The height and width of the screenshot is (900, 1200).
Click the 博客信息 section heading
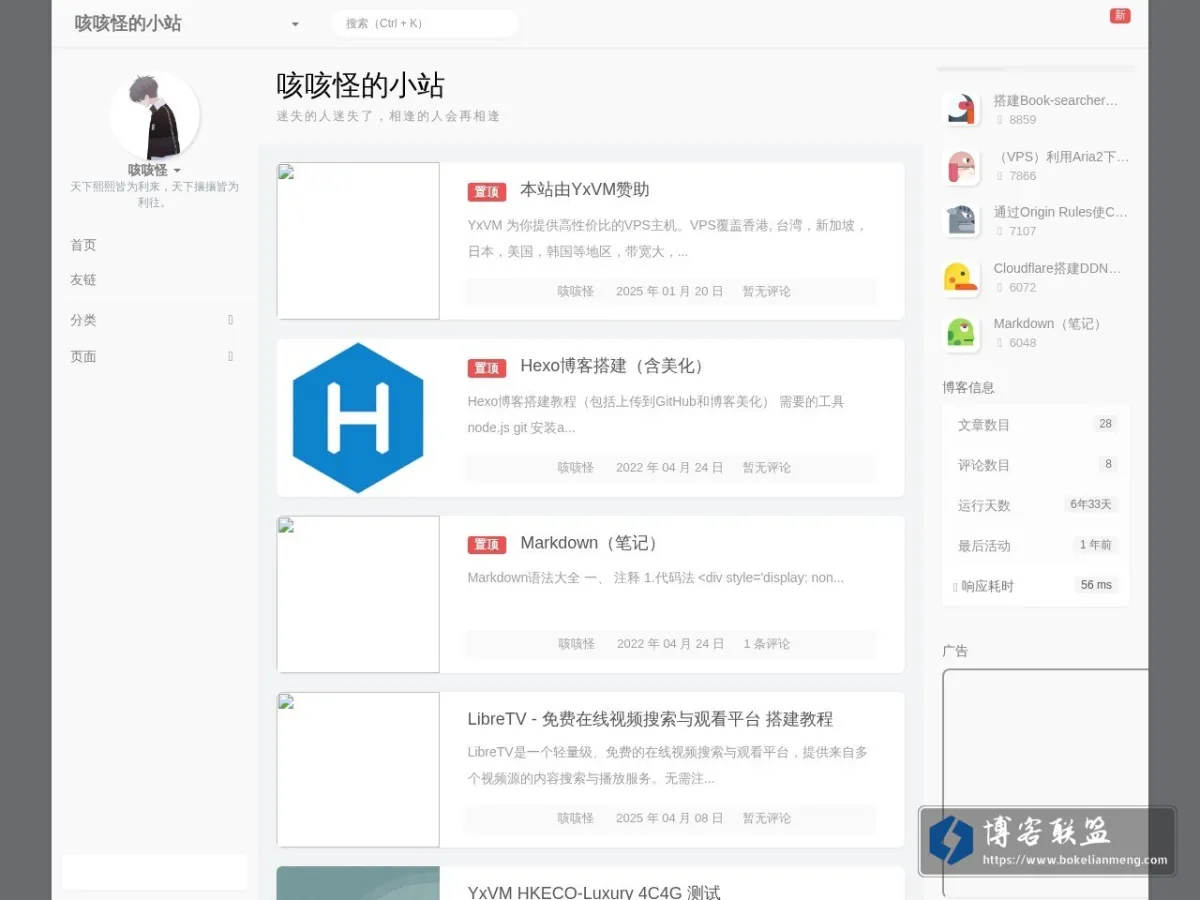(968, 387)
